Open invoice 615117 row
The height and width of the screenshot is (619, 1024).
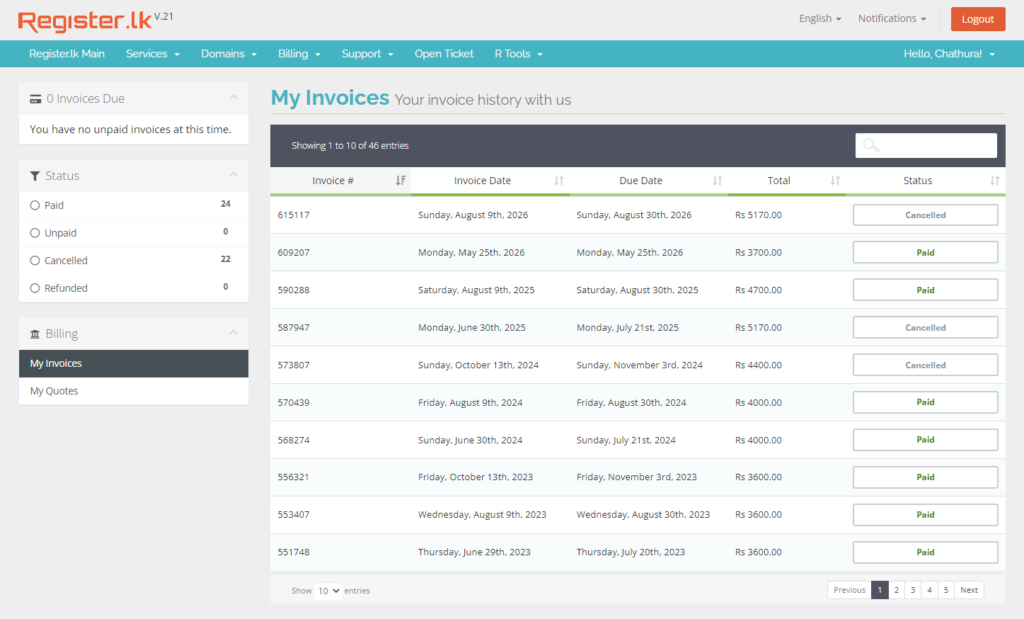click(x=638, y=215)
